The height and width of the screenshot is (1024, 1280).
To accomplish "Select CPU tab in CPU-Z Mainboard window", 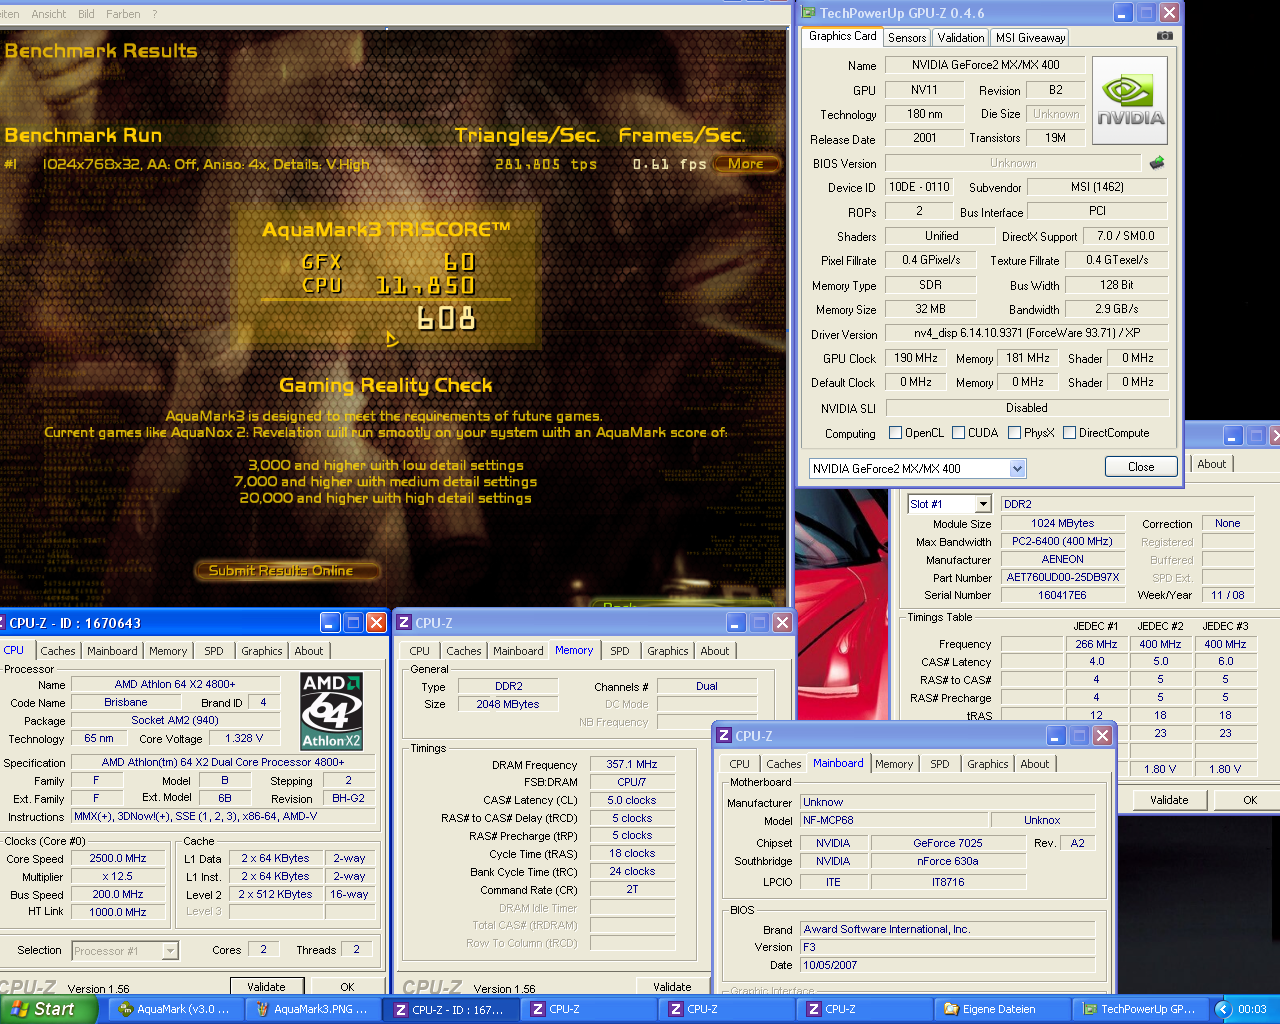I will (740, 764).
